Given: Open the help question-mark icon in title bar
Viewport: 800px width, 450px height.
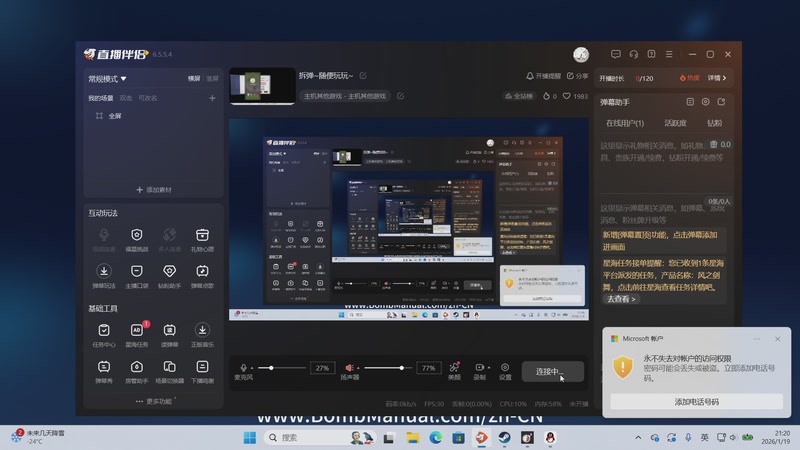Looking at the screenshot, I should coord(652,54).
